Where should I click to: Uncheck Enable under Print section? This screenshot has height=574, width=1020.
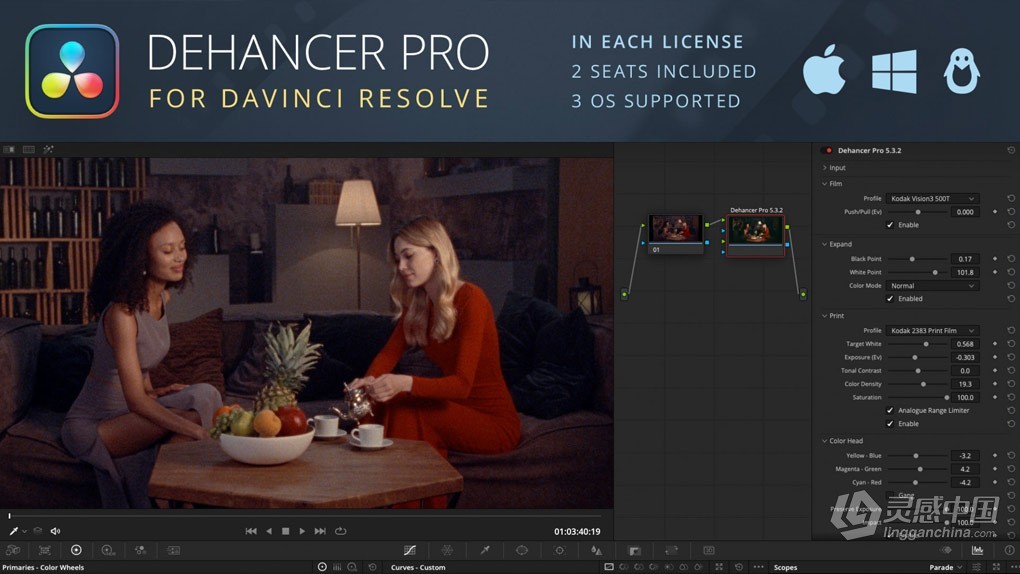pos(890,424)
